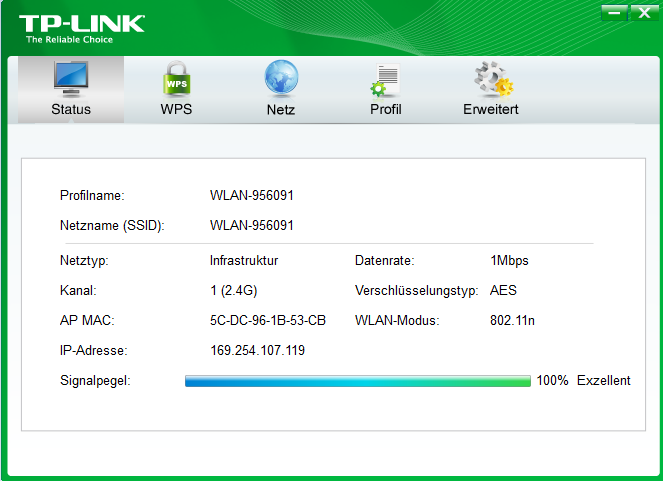
Task: Click the Signalpegel signal strength bar
Action: 358,381
